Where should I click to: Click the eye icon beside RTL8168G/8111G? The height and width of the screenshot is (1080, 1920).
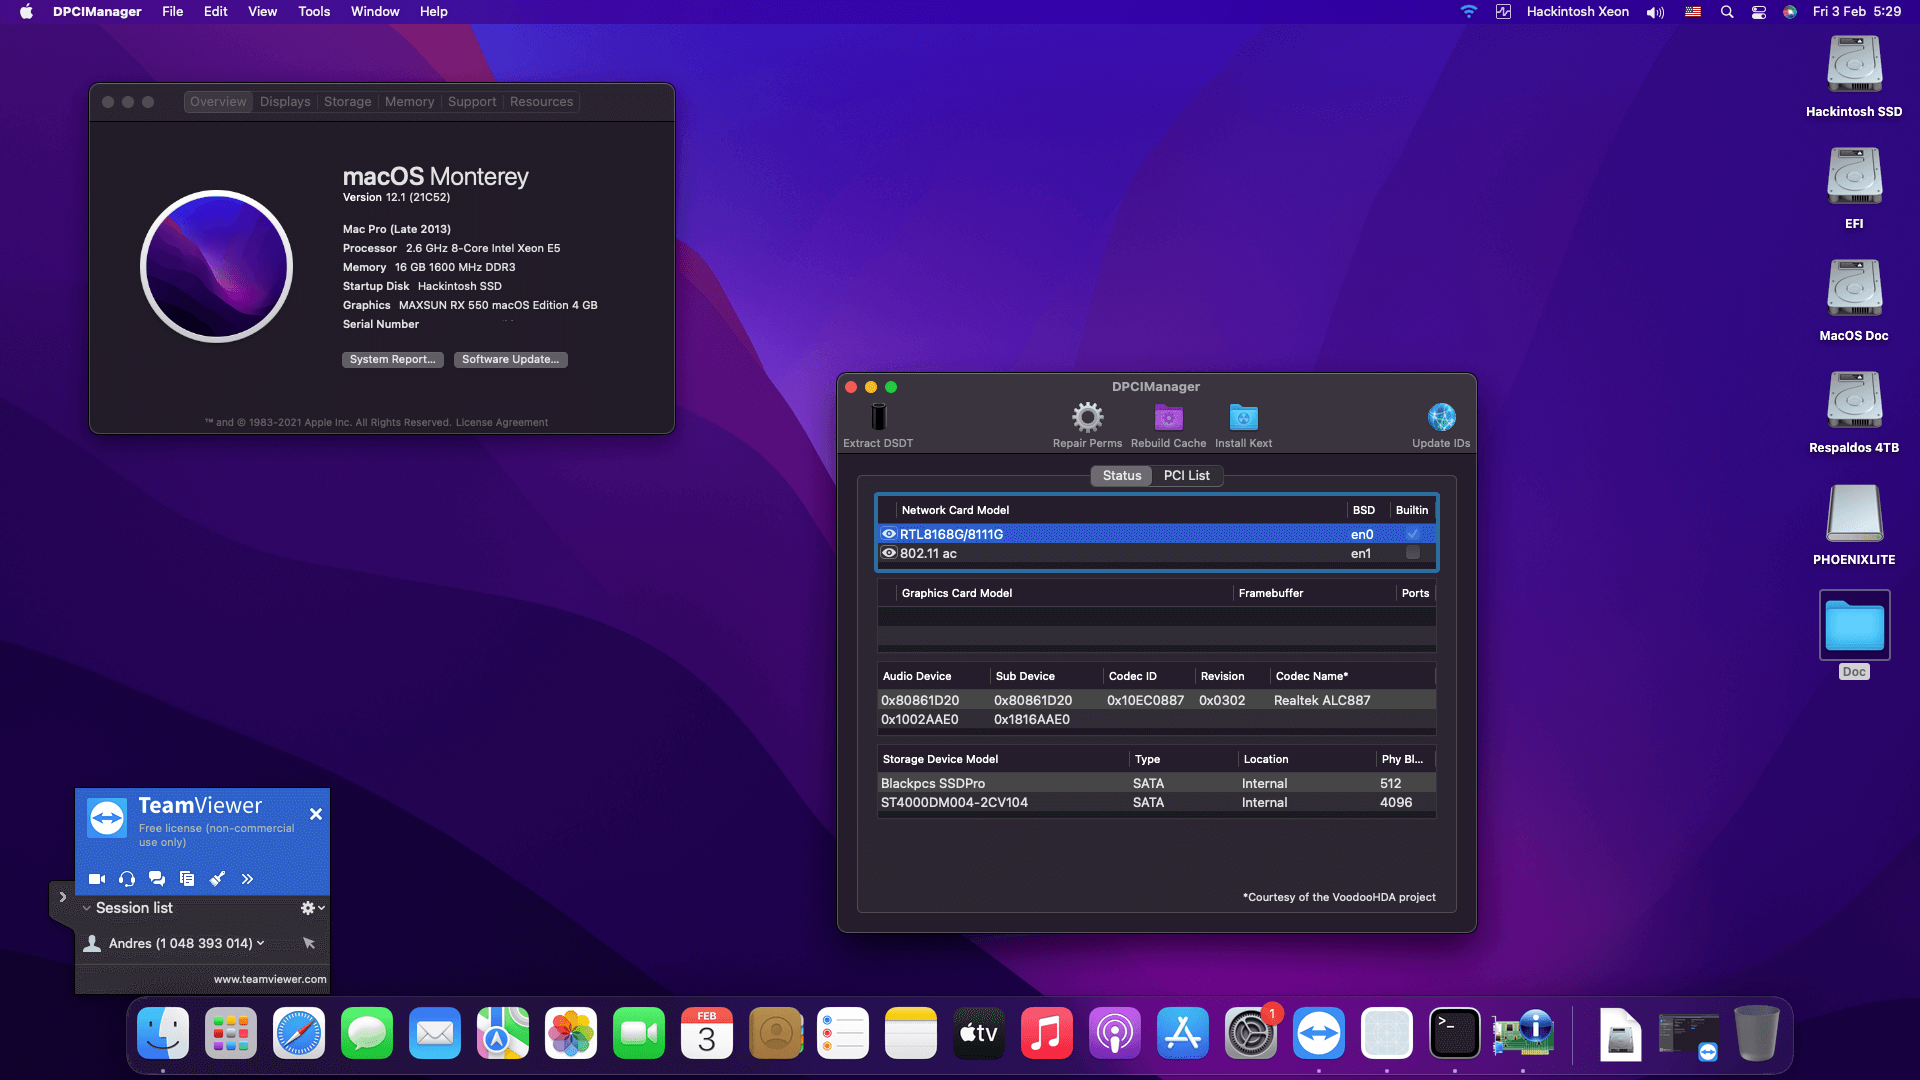[x=888, y=534]
